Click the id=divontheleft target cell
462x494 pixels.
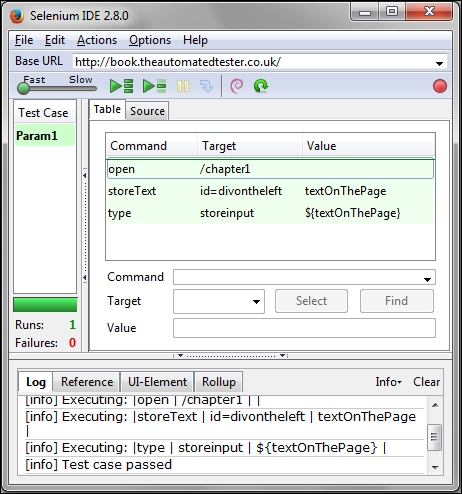241,191
